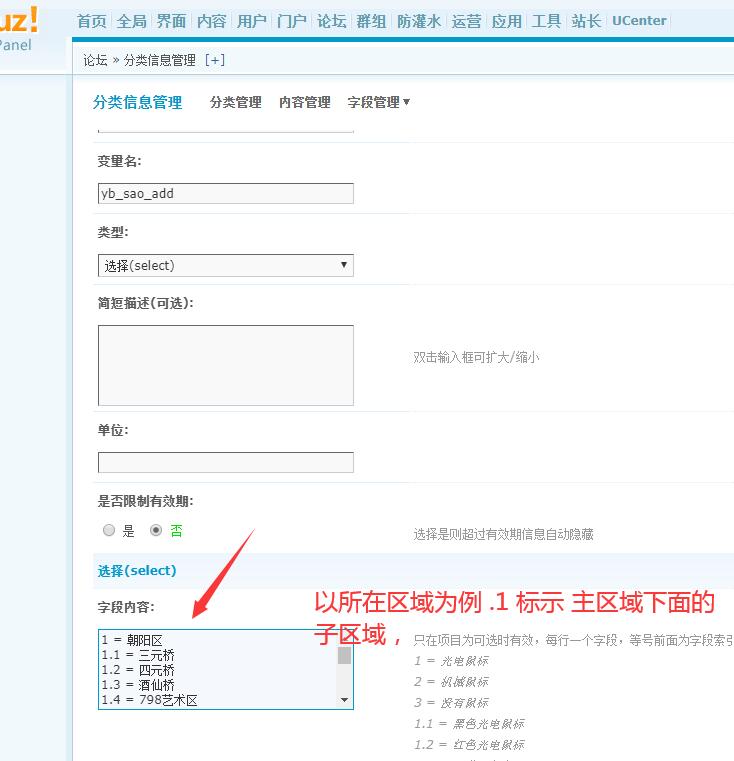734x761 pixels.
Task: Click the line '1.2 = 四元桥'
Action: coord(138,670)
